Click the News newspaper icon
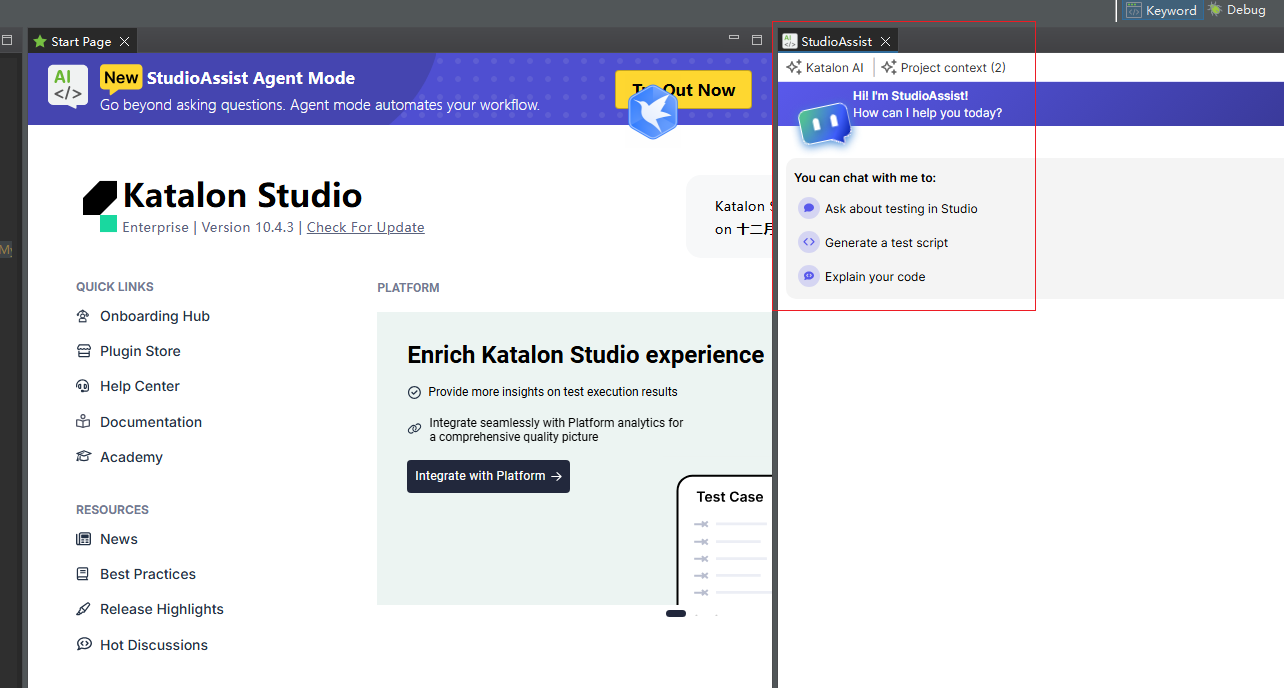Image resolution: width=1284 pixels, height=688 pixels. pyautogui.click(x=83, y=539)
